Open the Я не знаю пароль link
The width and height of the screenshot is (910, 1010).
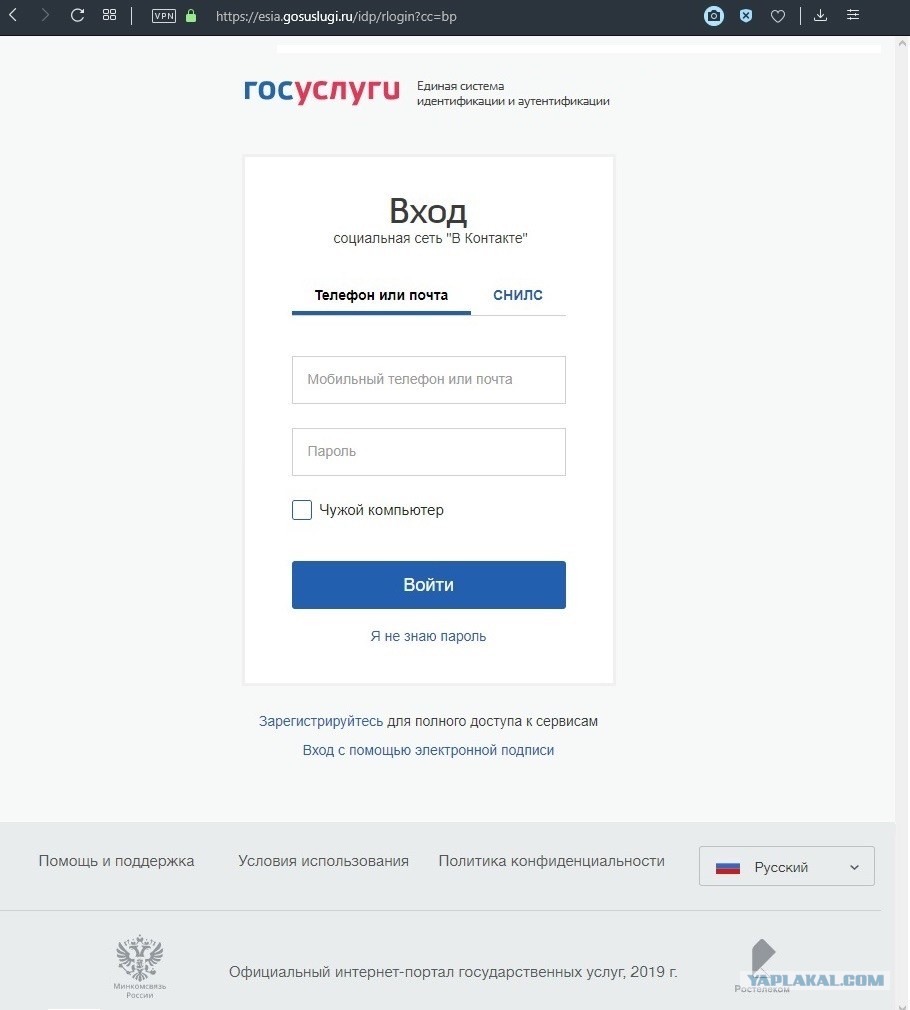click(x=428, y=636)
